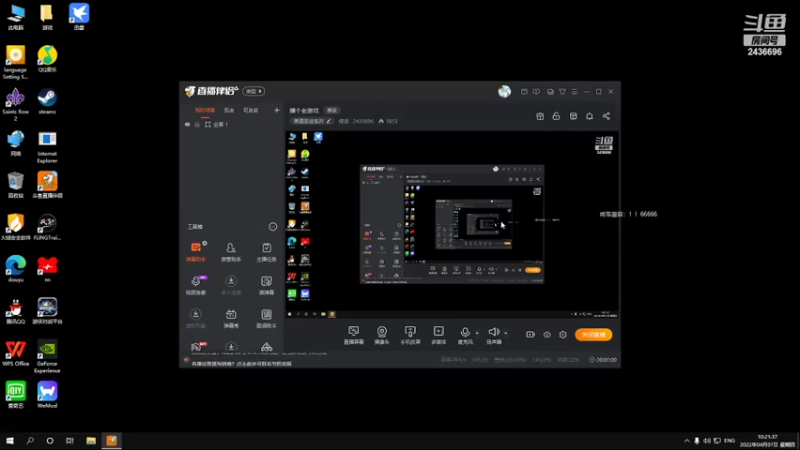Click the feedback message icon in title bar

(536, 92)
